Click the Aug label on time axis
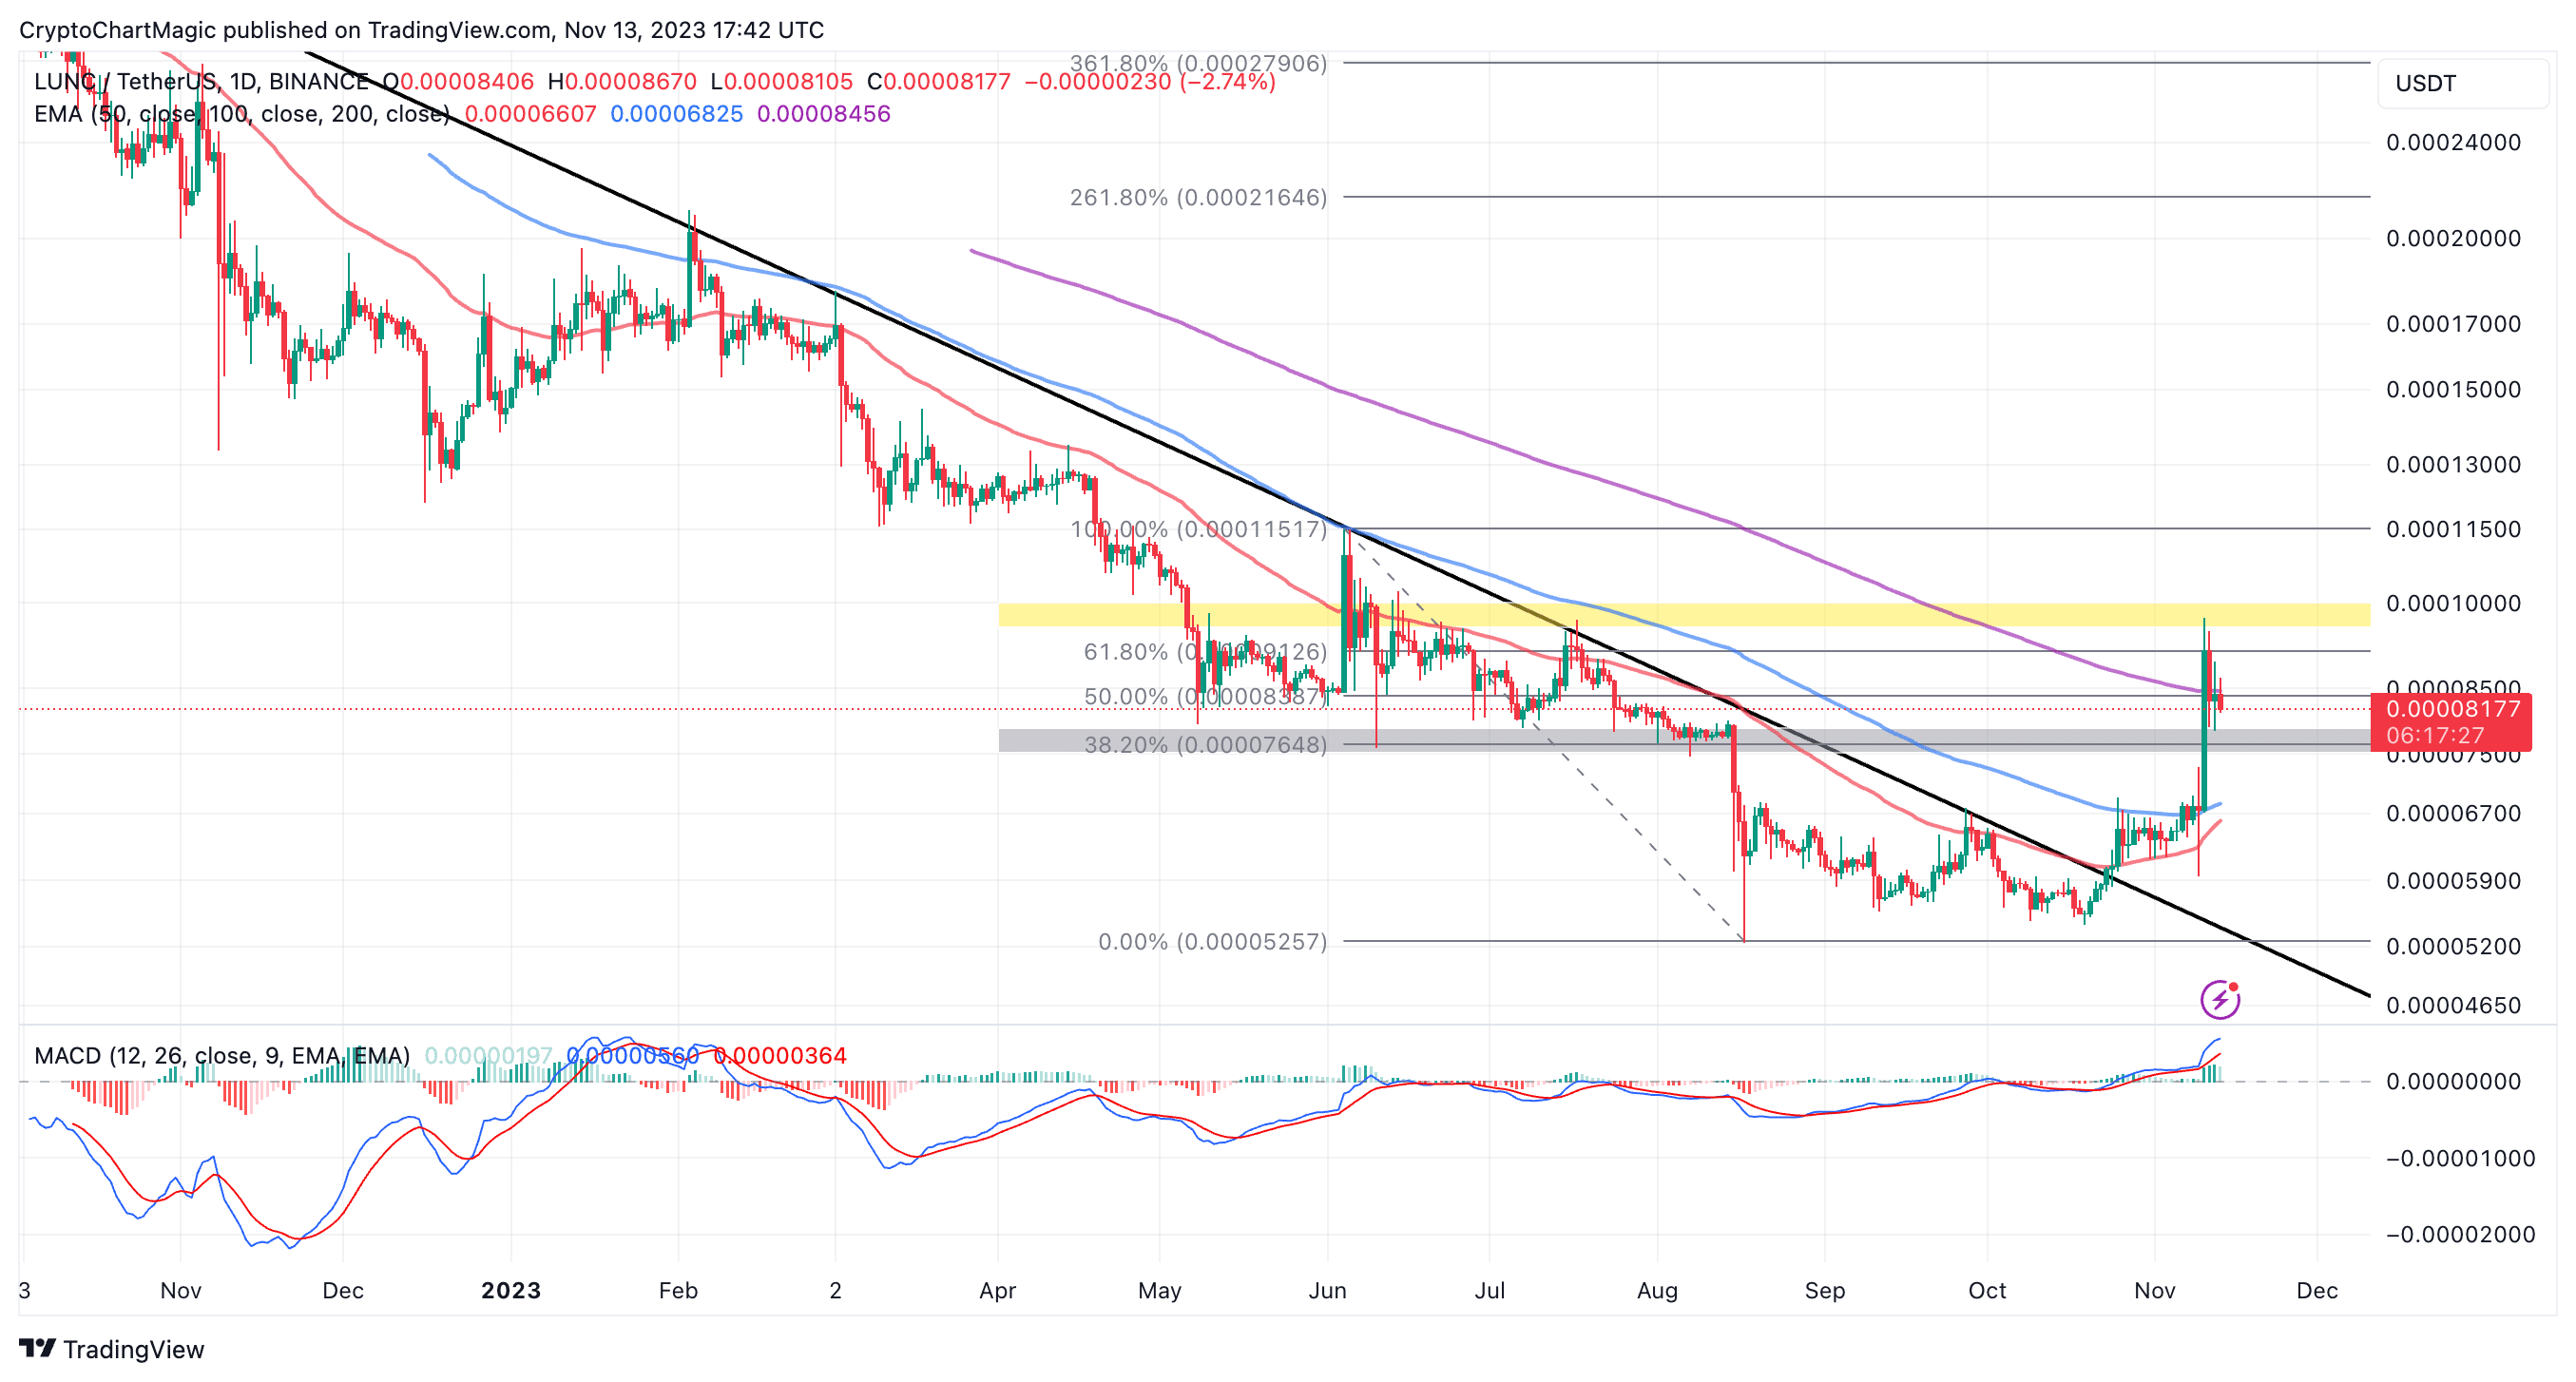2576x1382 pixels. point(1657,1290)
